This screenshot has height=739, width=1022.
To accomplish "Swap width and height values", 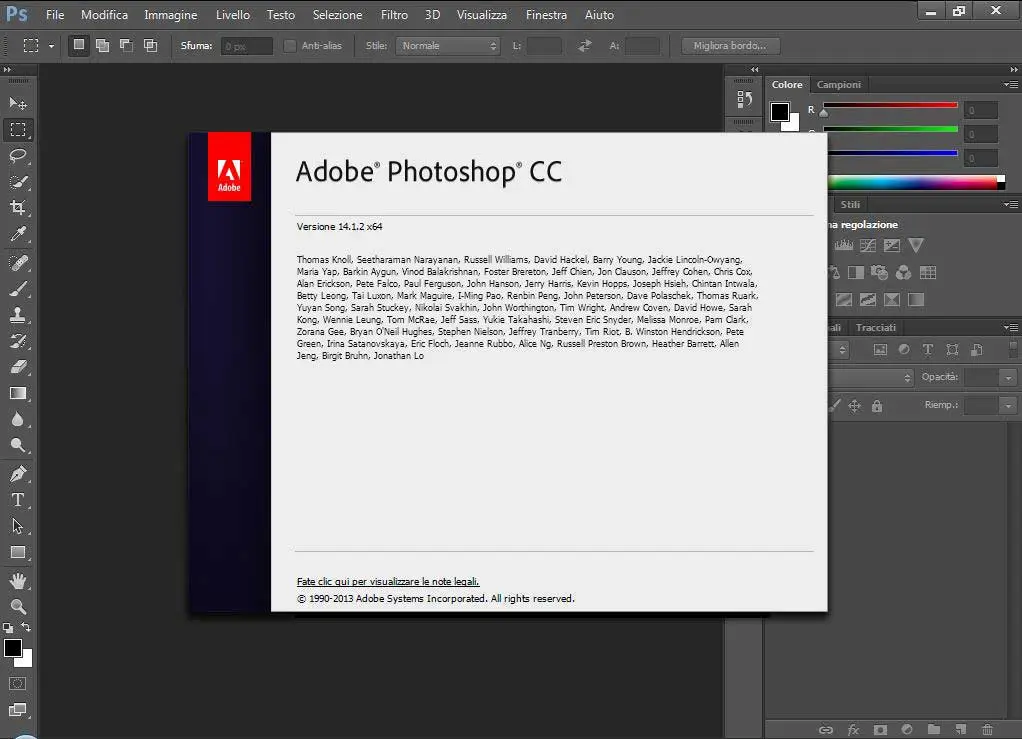I will (585, 46).
